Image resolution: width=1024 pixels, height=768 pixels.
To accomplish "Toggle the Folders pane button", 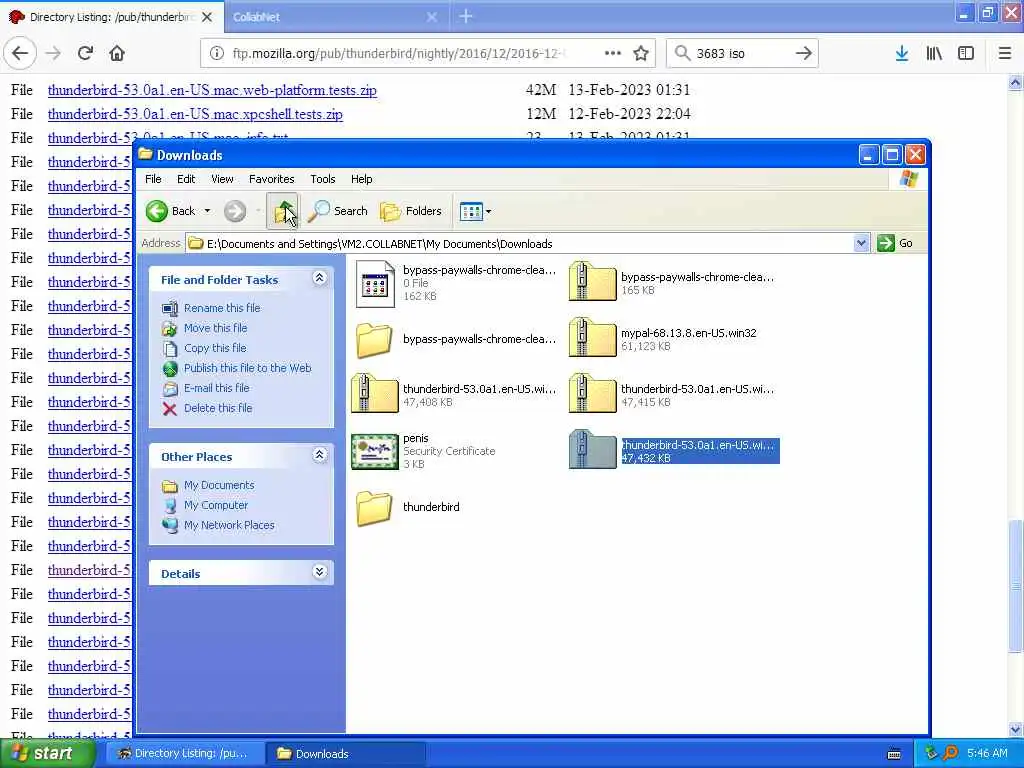I will pos(411,211).
